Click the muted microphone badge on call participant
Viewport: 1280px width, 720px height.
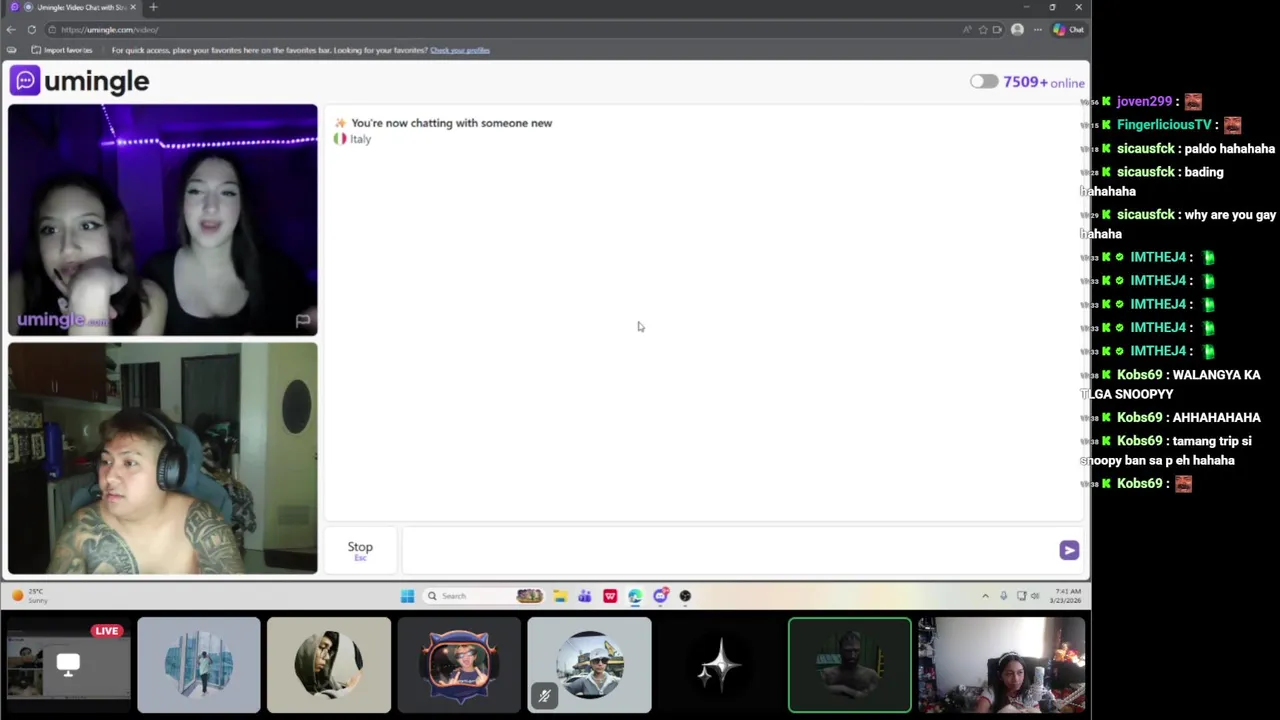[x=544, y=696]
